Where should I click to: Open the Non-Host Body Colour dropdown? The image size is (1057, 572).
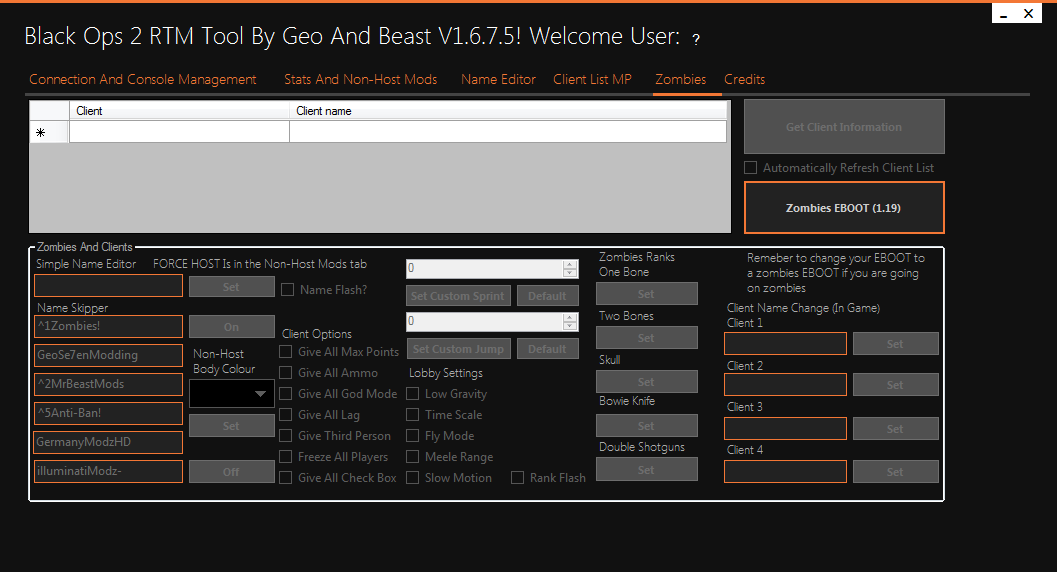pyautogui.click(x=231, y=393)
